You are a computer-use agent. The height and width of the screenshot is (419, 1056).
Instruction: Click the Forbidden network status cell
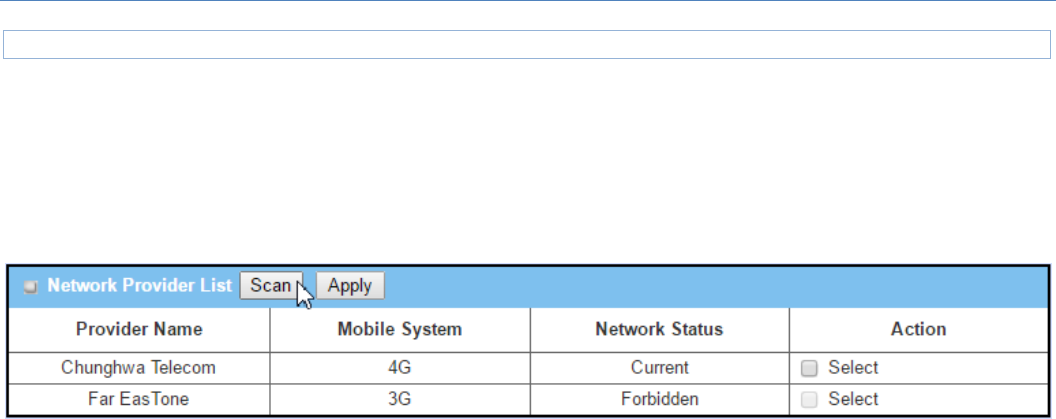click(x=659, y=399)
